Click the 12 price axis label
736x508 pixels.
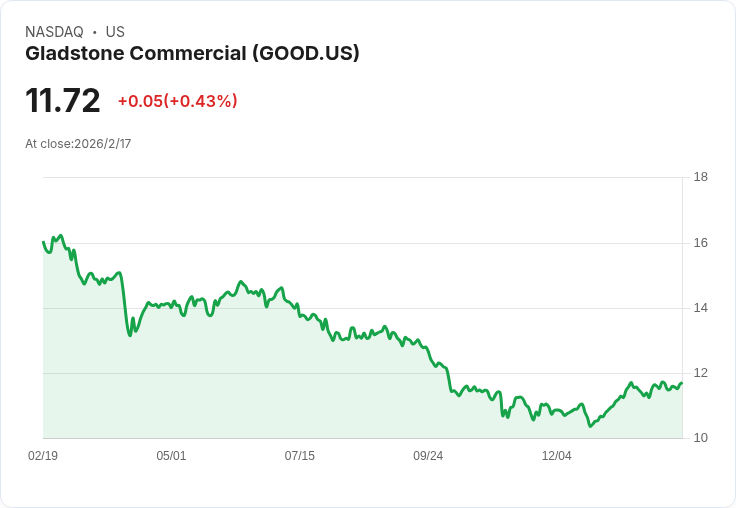701,373
